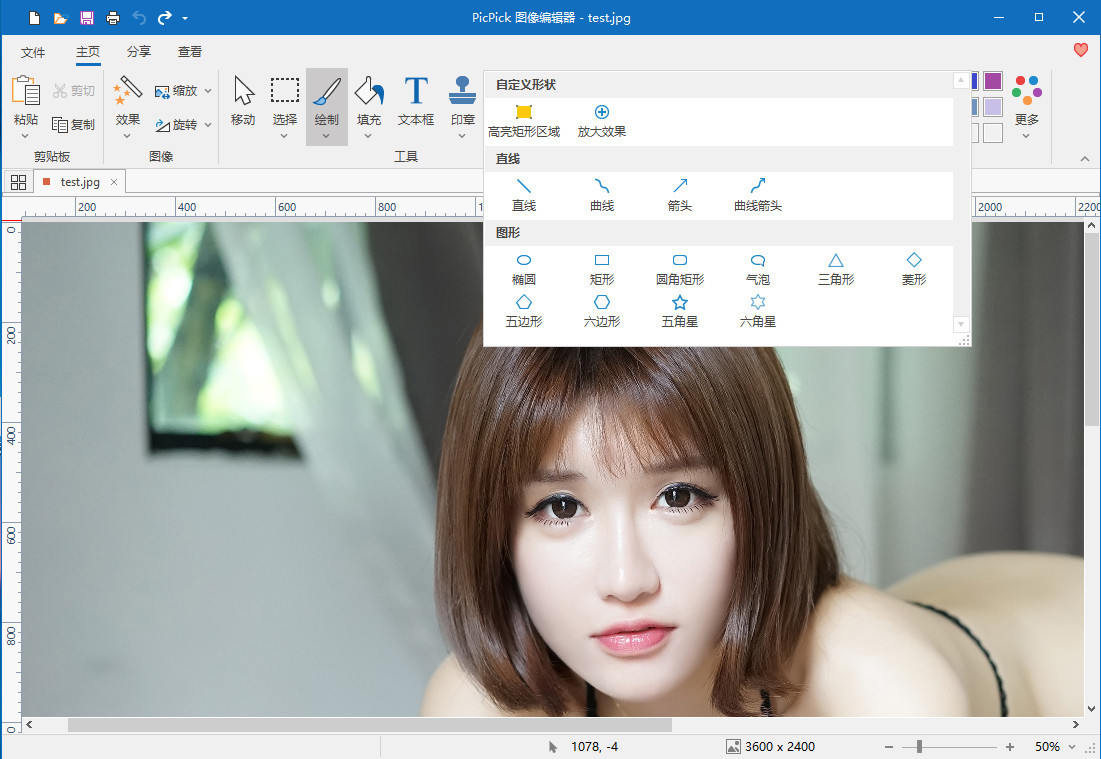The image size is (1101, 759).
Task: Select the 五角星 star shape
Action: [679, 312]
